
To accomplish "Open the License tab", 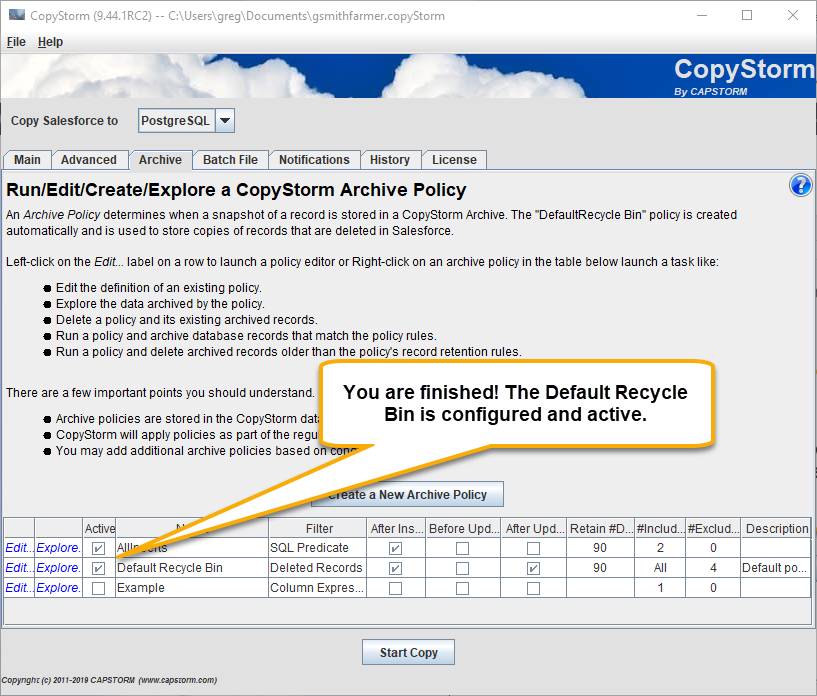I will pyautogui.click(x=454, y=159).
